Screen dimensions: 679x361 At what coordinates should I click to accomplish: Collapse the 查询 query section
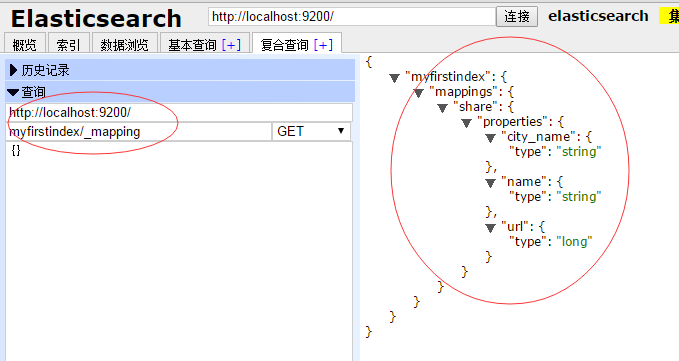(180, 92)
